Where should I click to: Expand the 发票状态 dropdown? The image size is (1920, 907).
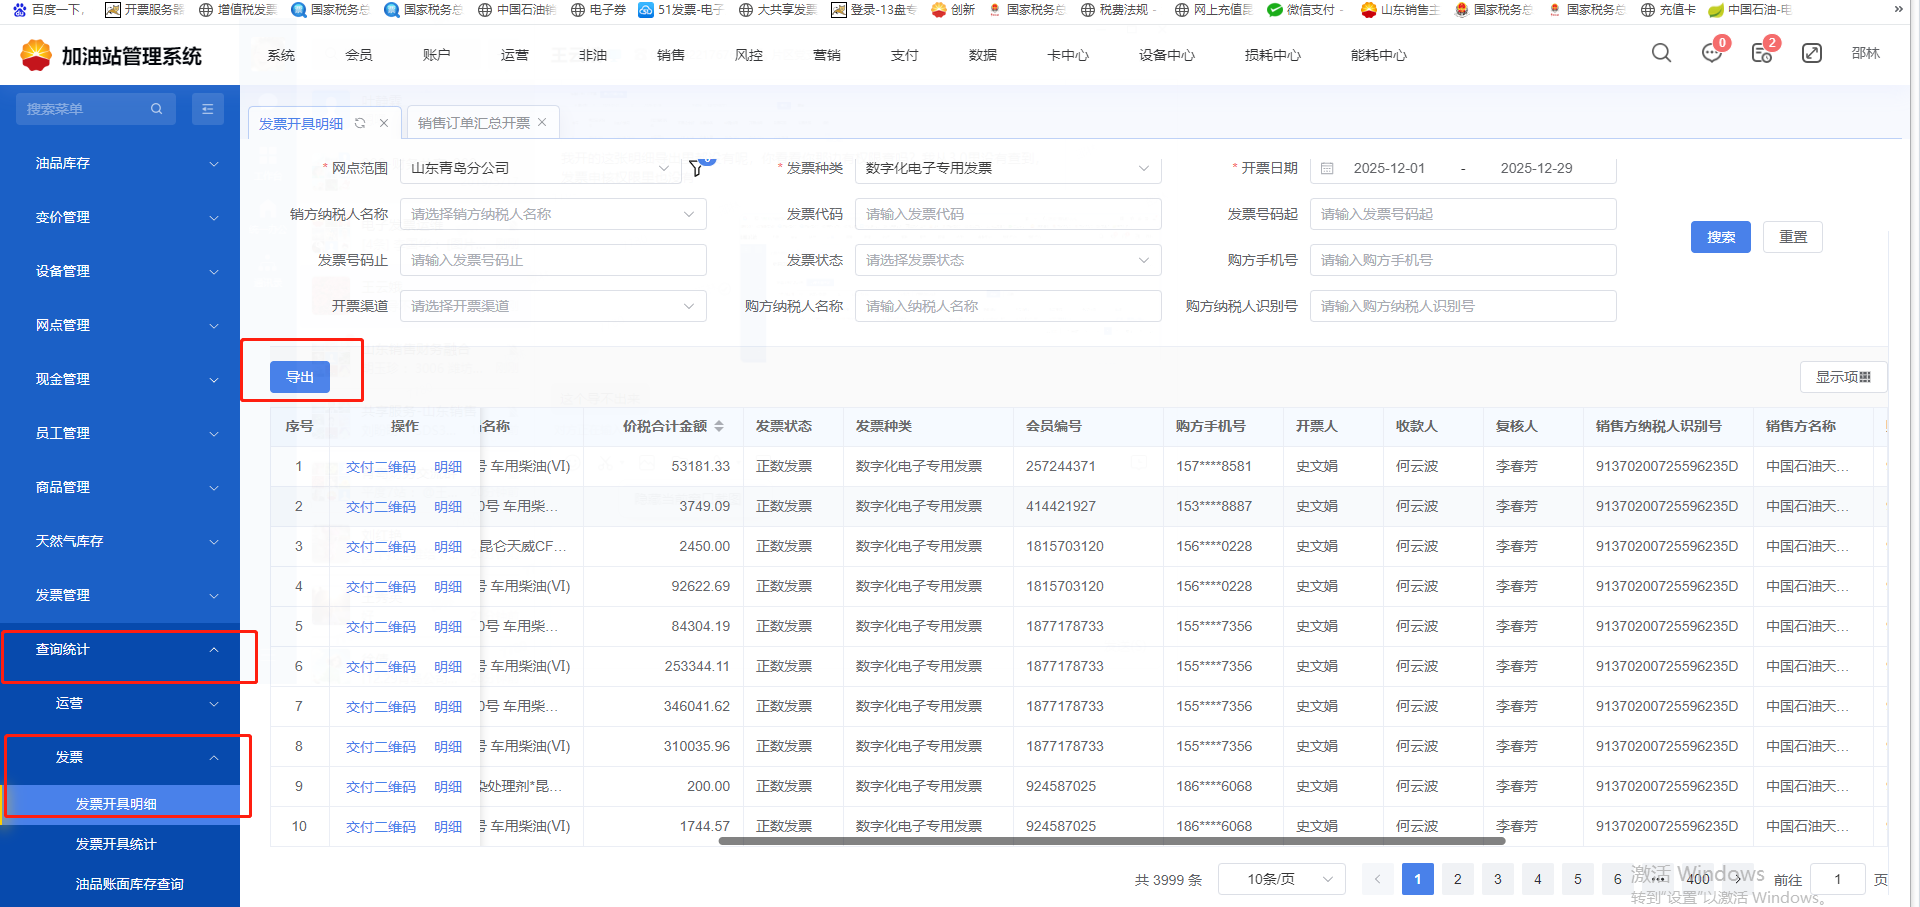pyautogui.click(x=1007, y=260)
